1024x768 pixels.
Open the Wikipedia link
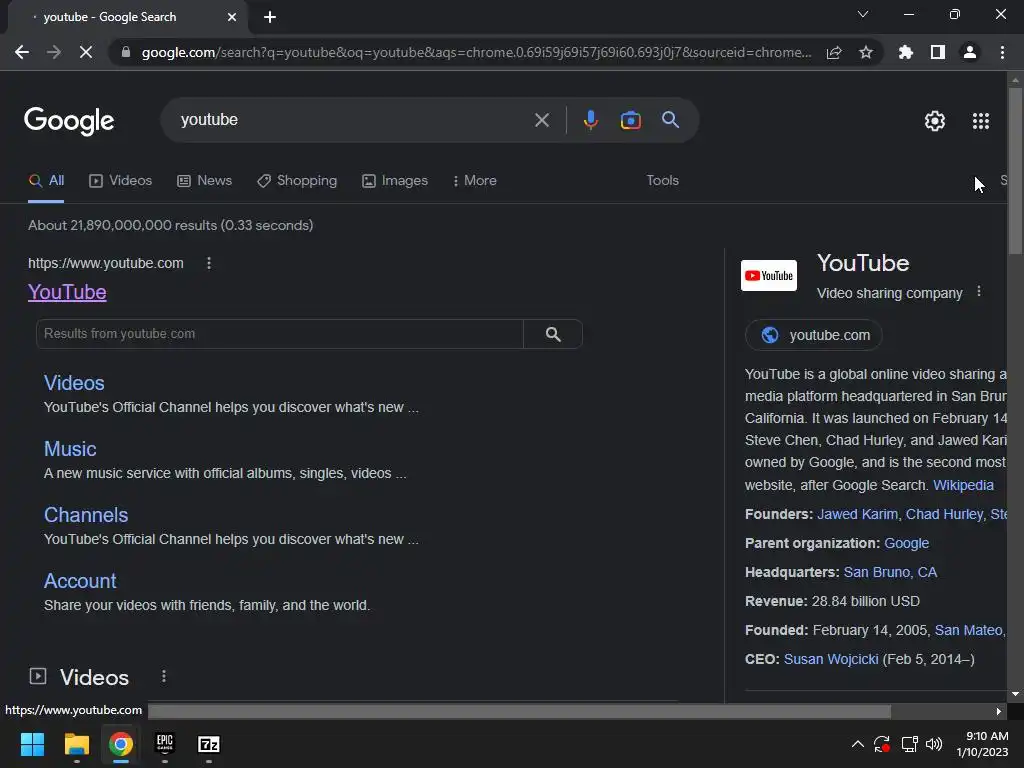click(x=963, y=485)
